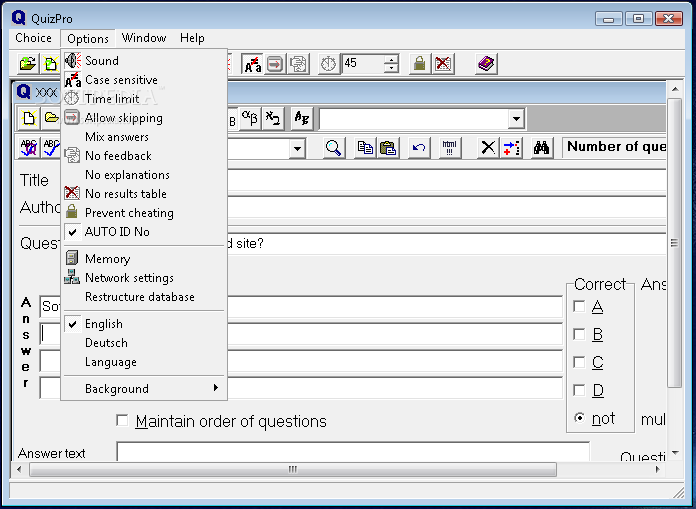Click the new document icon in the editor toolbar
This screenshot has height=509, width=696.
point(29,118)
